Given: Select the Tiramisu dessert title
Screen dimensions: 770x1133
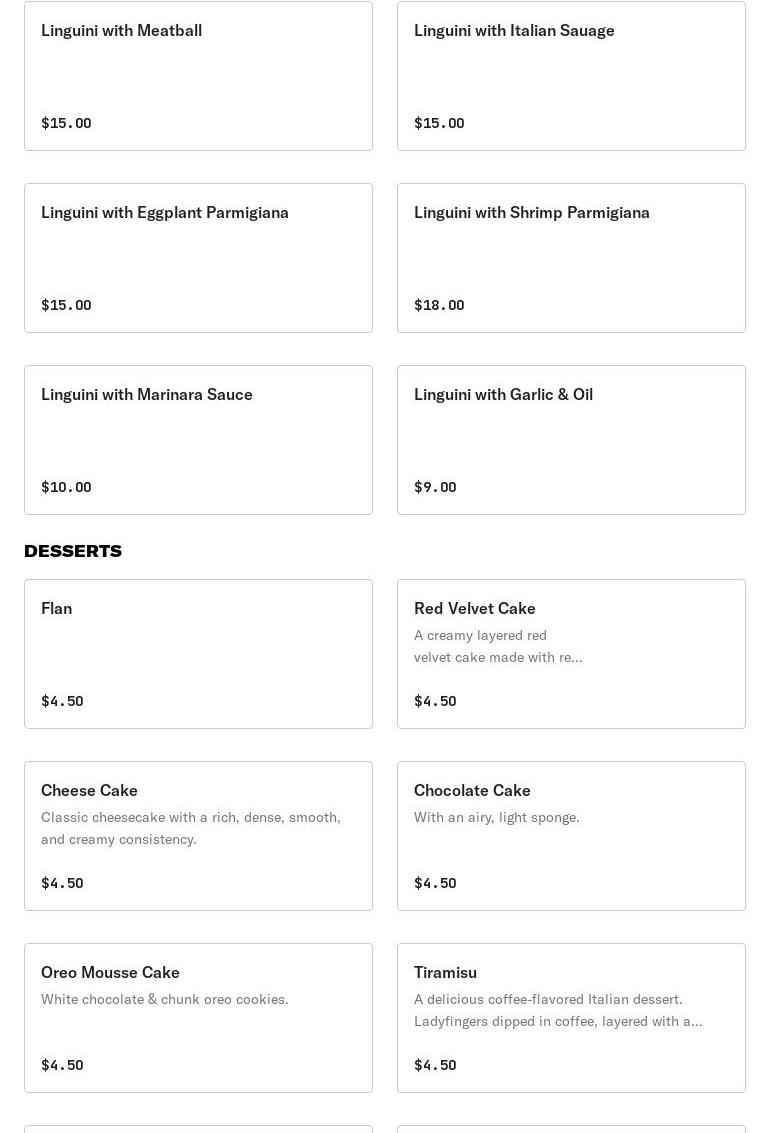Looking at the screenshot, I should coord(445,972).
